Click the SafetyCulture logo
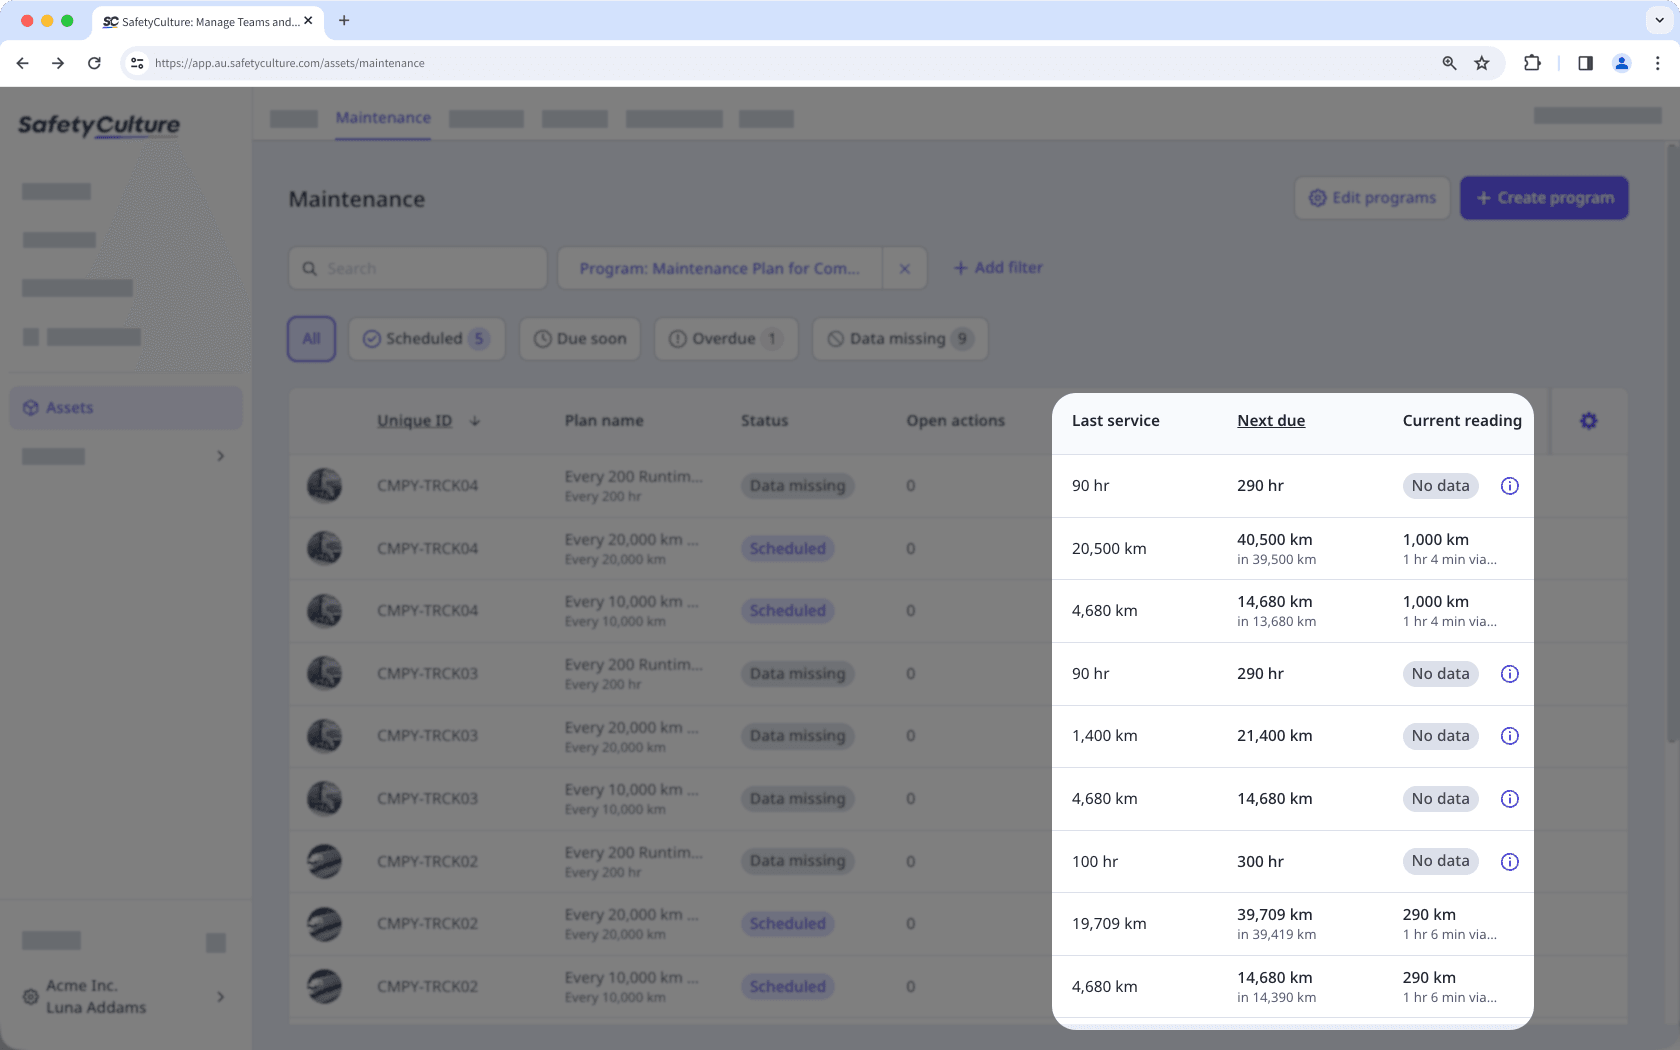Viewport: 1680px width, 1050px height. click(x=98, y=125)
